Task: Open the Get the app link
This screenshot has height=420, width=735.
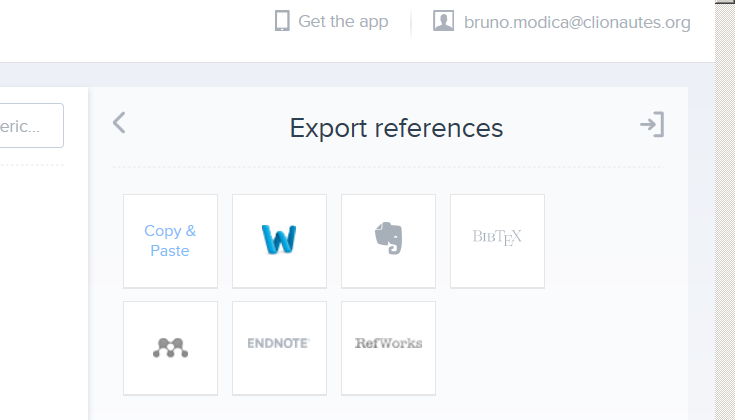Action: click(343, 22)
